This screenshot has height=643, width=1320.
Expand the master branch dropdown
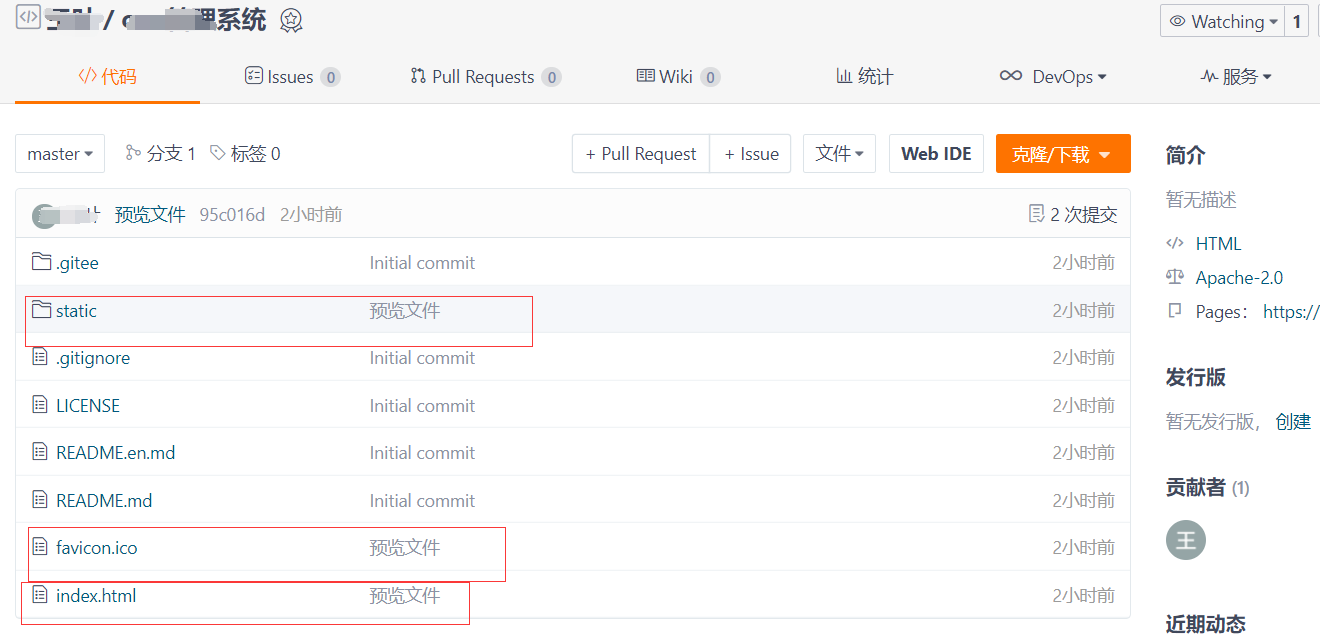[x=59, y=153]
